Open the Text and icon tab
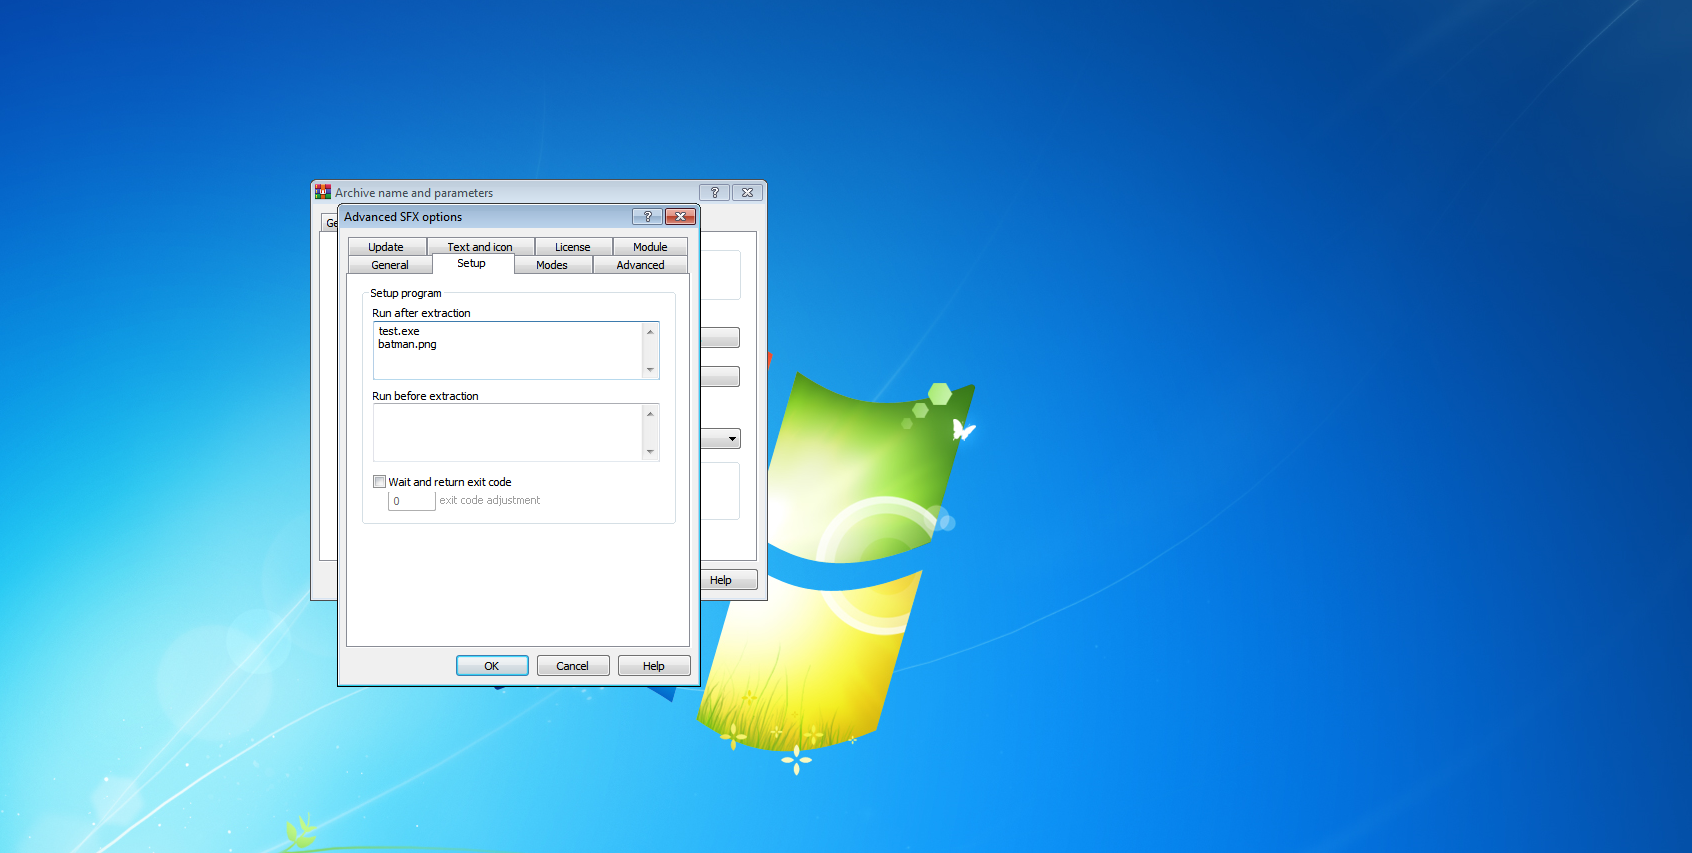Viewport: 1692px width, 853px height. (x=479, y=247)
